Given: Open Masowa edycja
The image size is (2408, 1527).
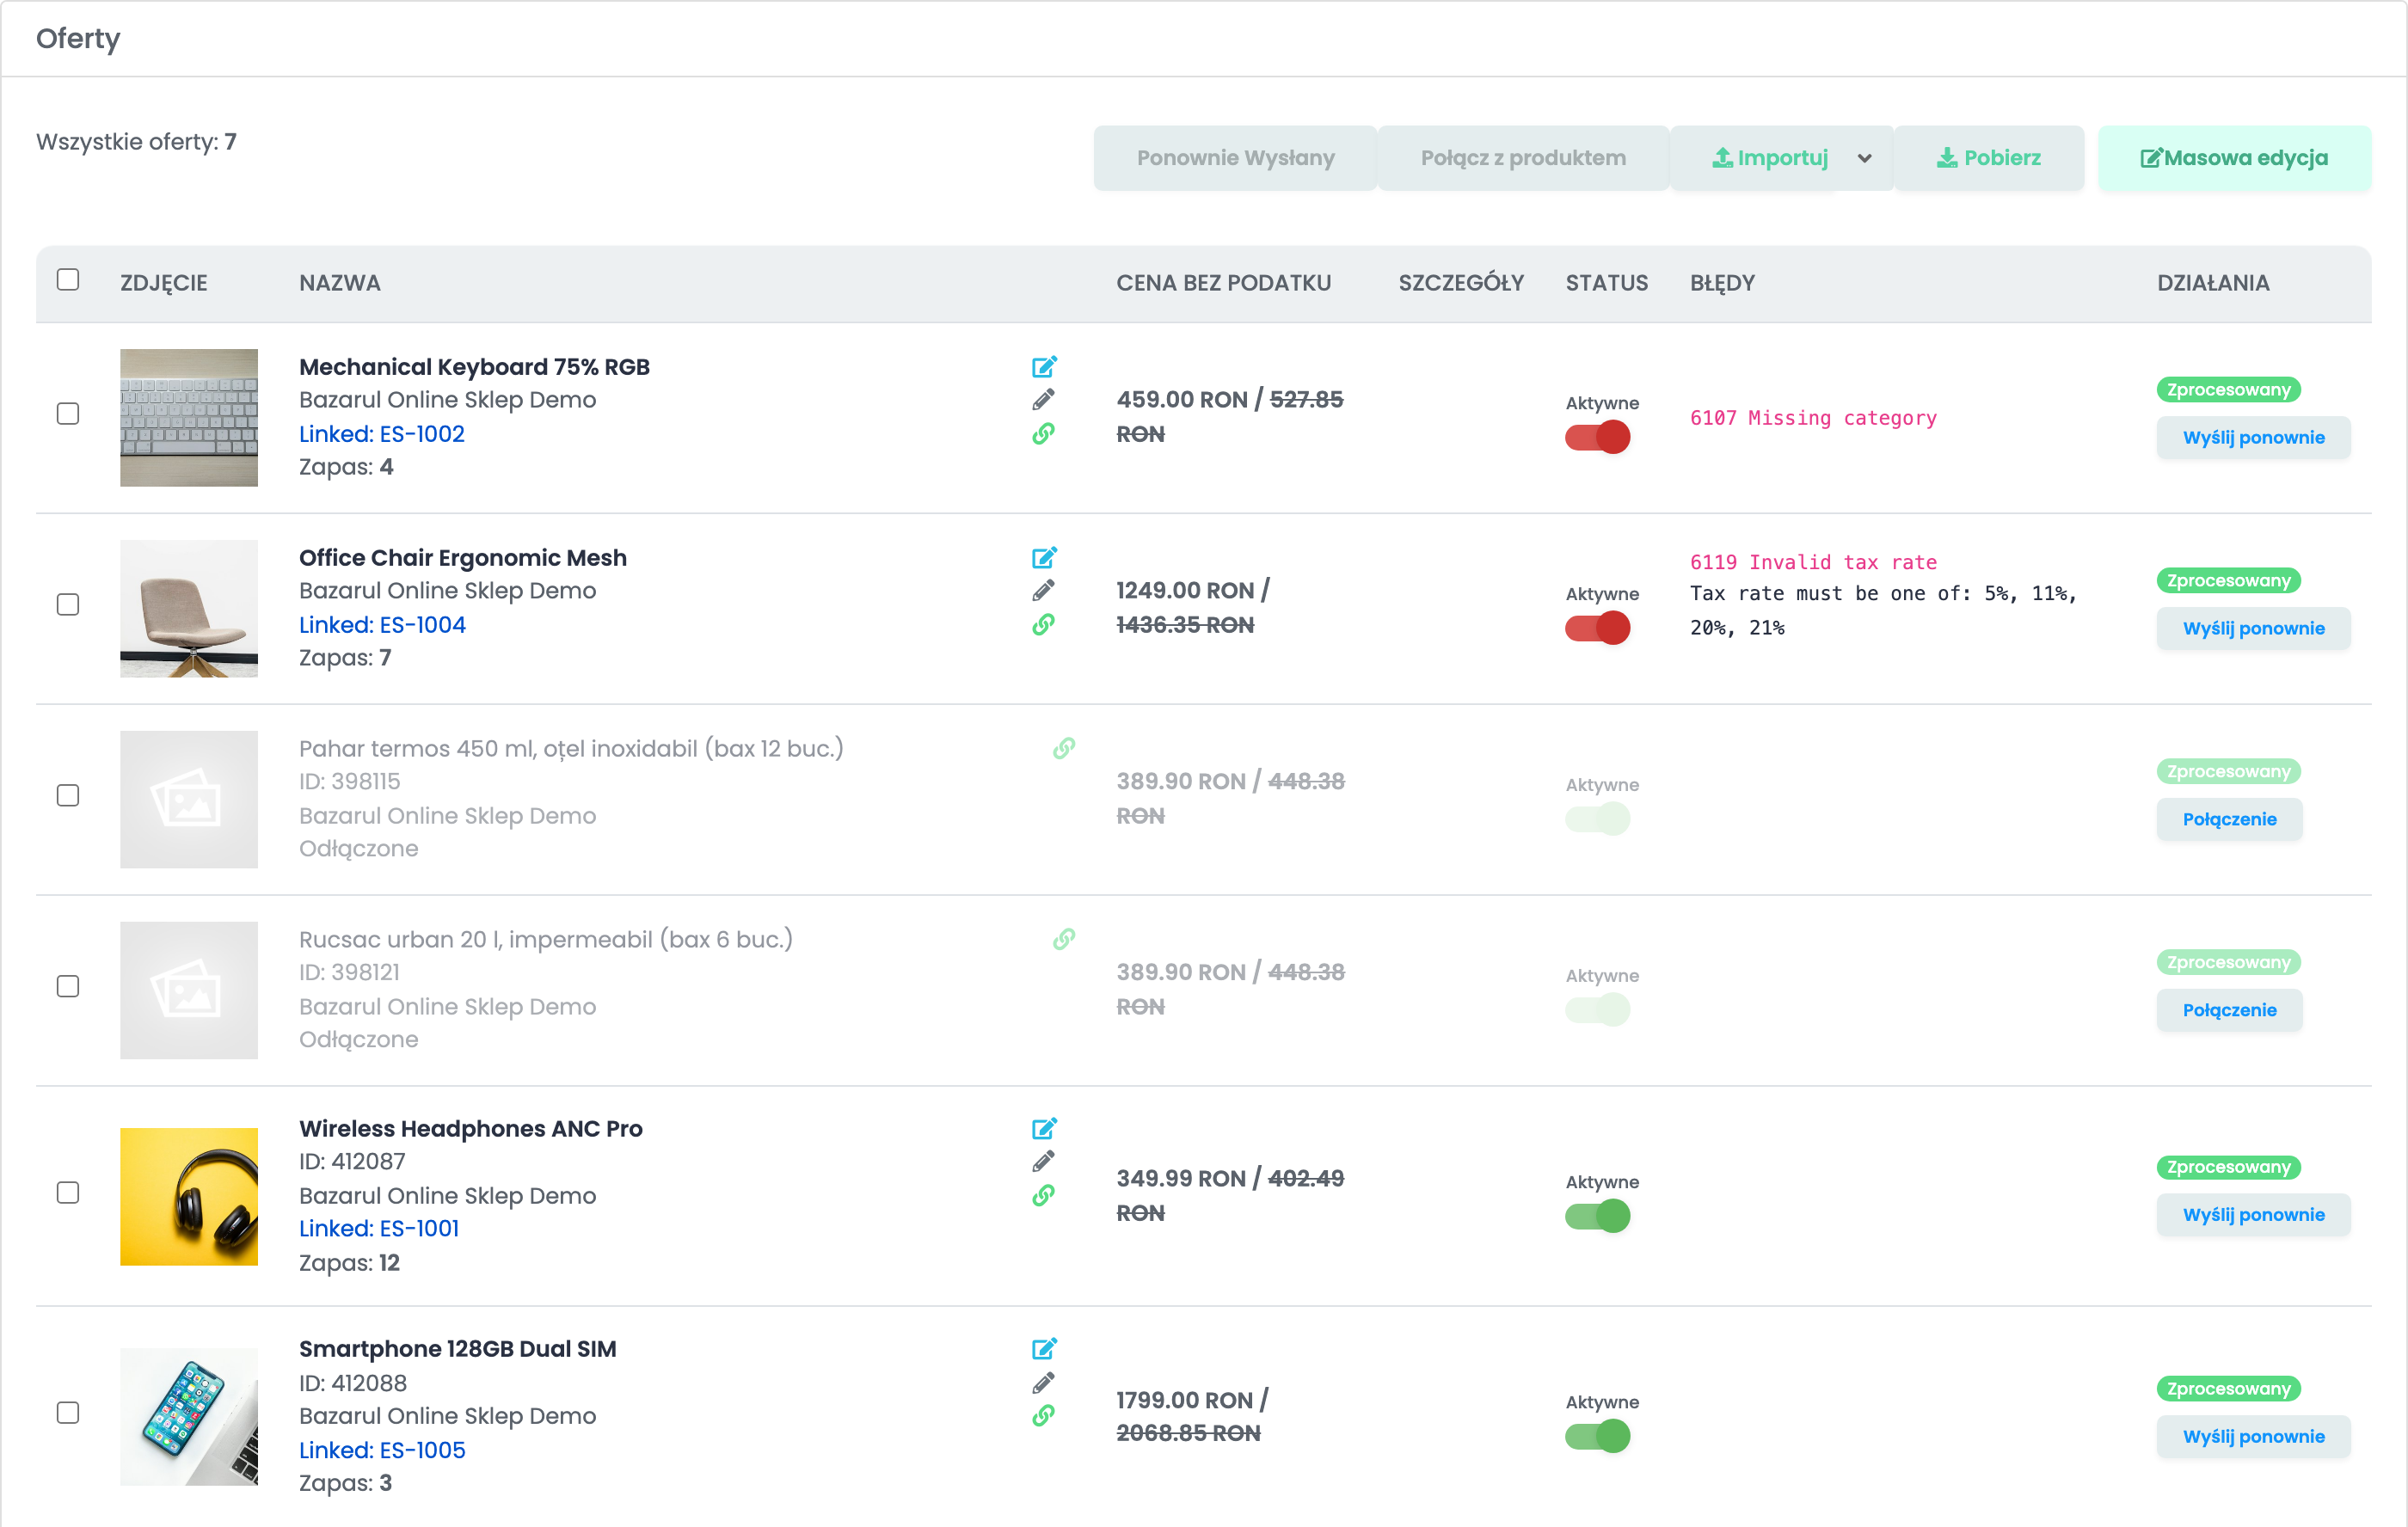Looking at the screenshot, I should (x=2234, y=158).
